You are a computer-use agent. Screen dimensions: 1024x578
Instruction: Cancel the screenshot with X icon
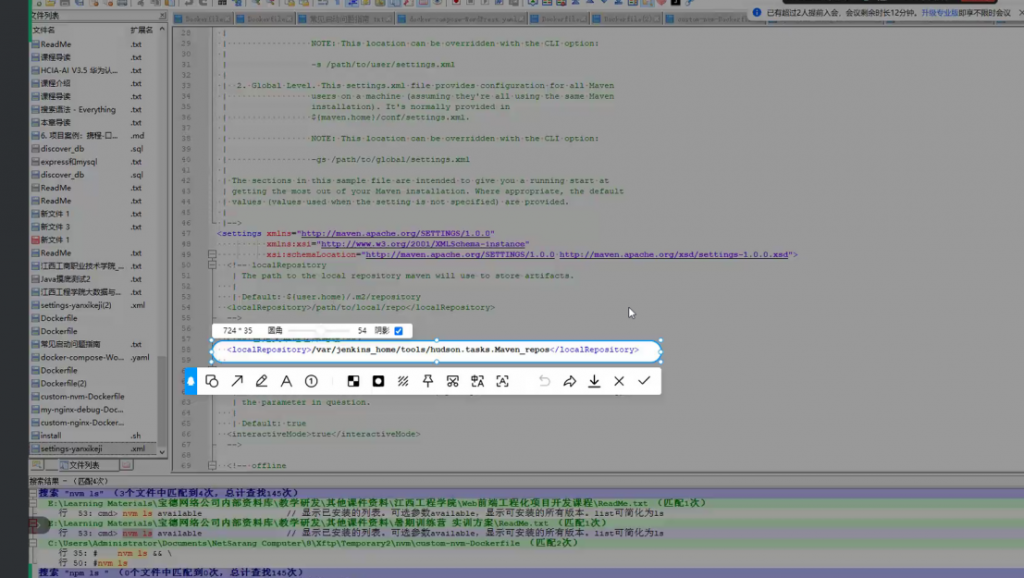(619, 381)
